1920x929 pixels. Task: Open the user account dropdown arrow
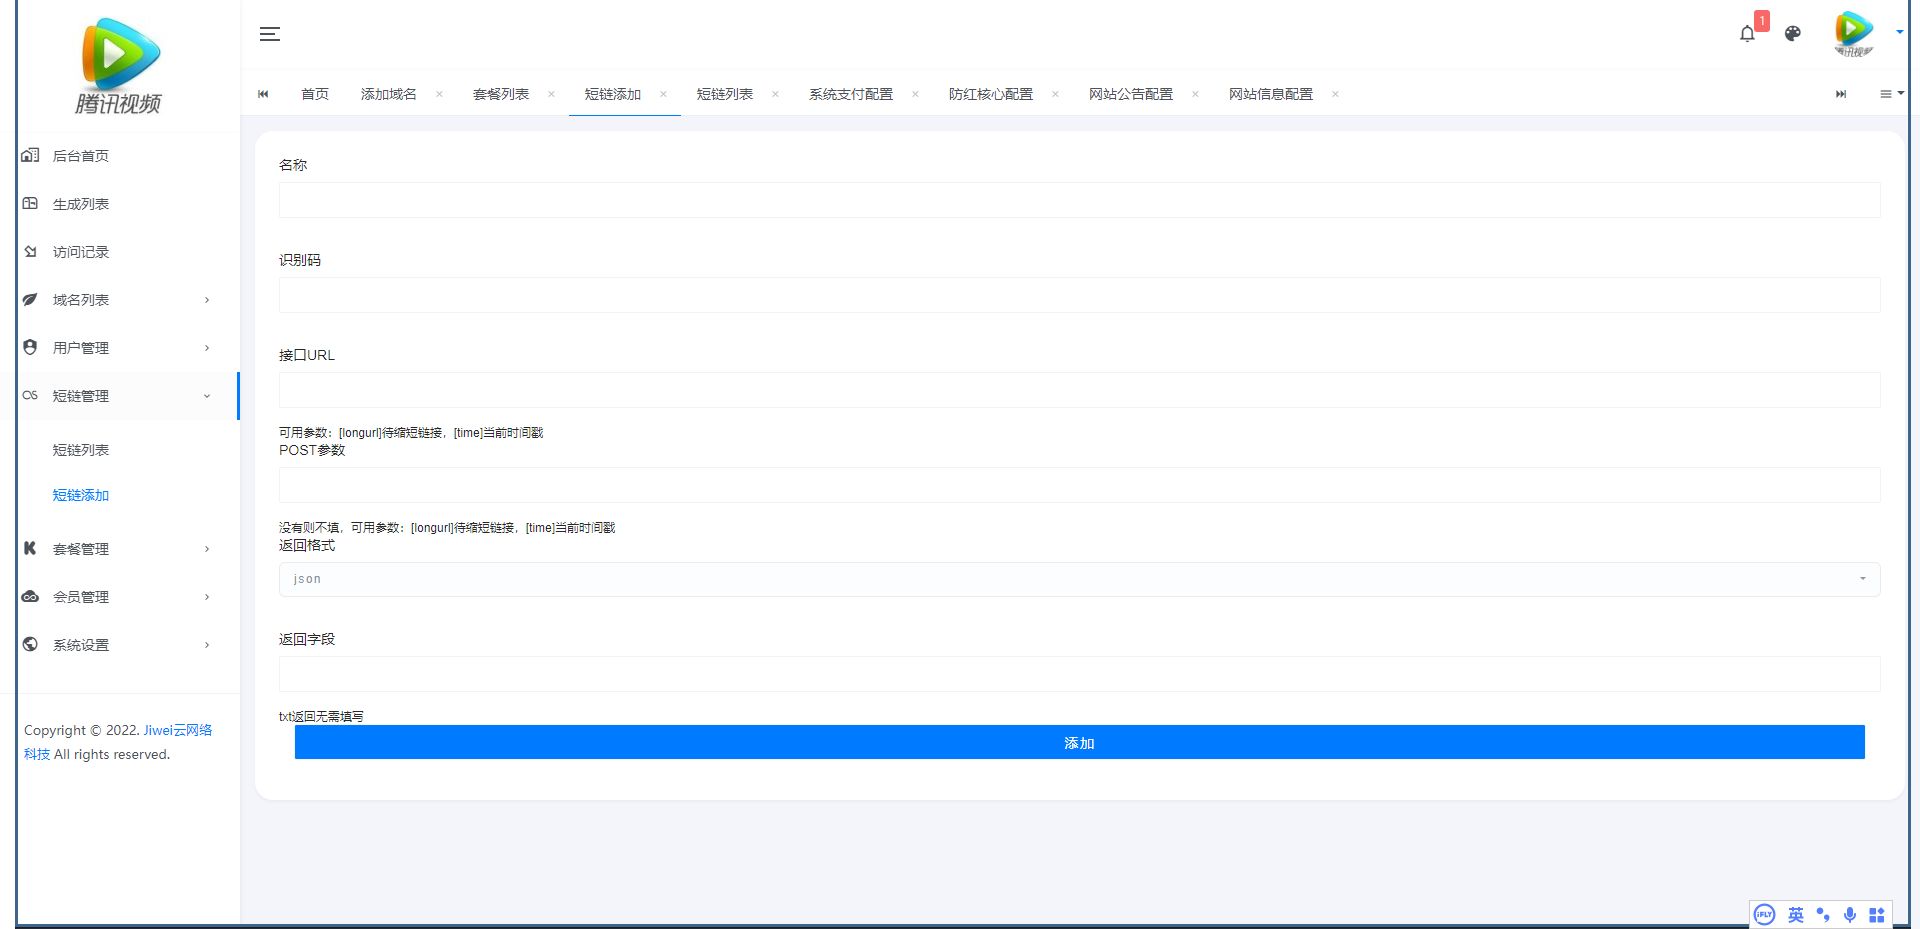pyautogui.click(x=1899, y=32)
